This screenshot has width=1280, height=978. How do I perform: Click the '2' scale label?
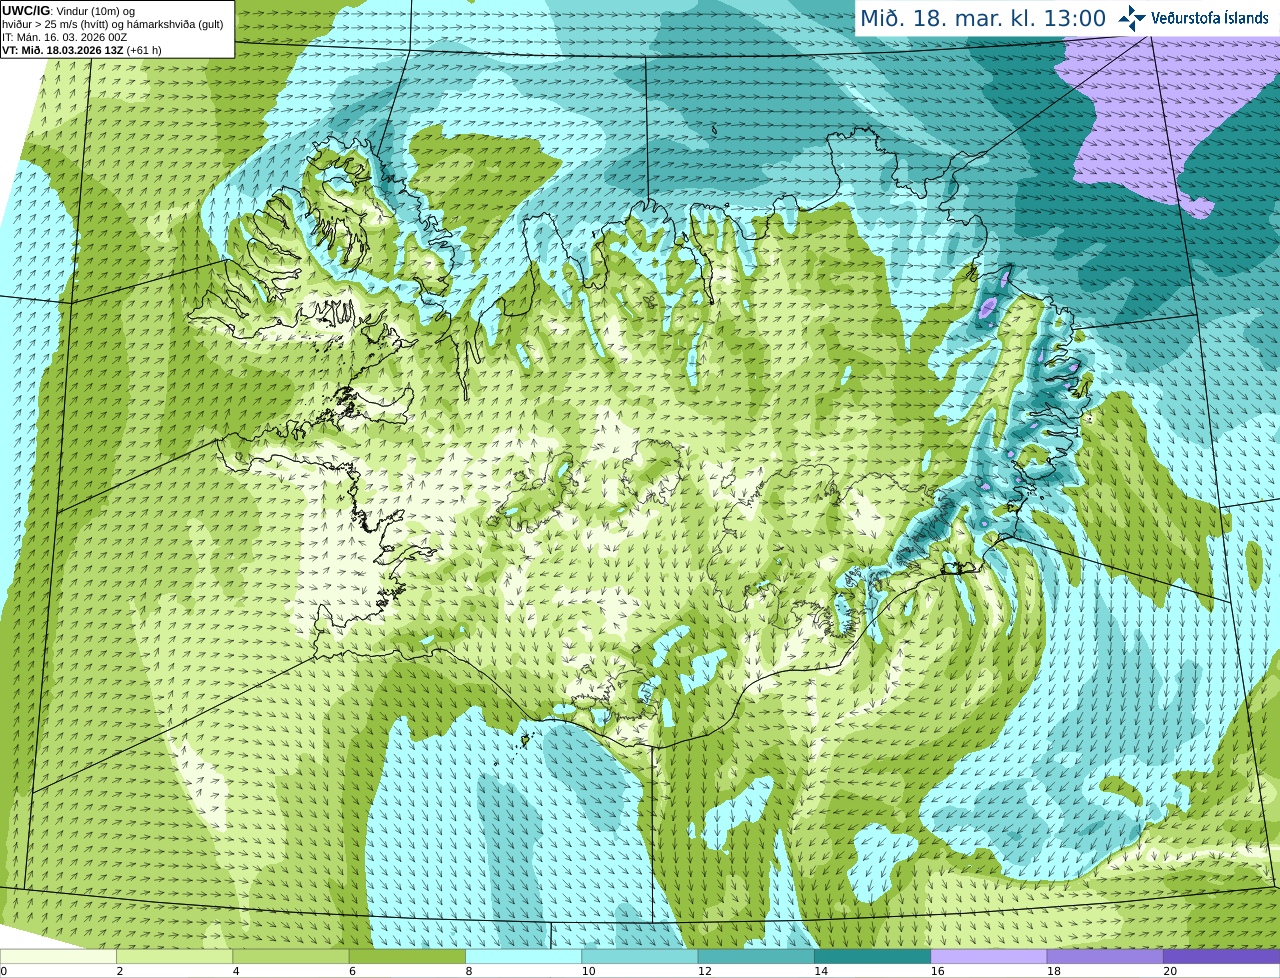(119, 971)
